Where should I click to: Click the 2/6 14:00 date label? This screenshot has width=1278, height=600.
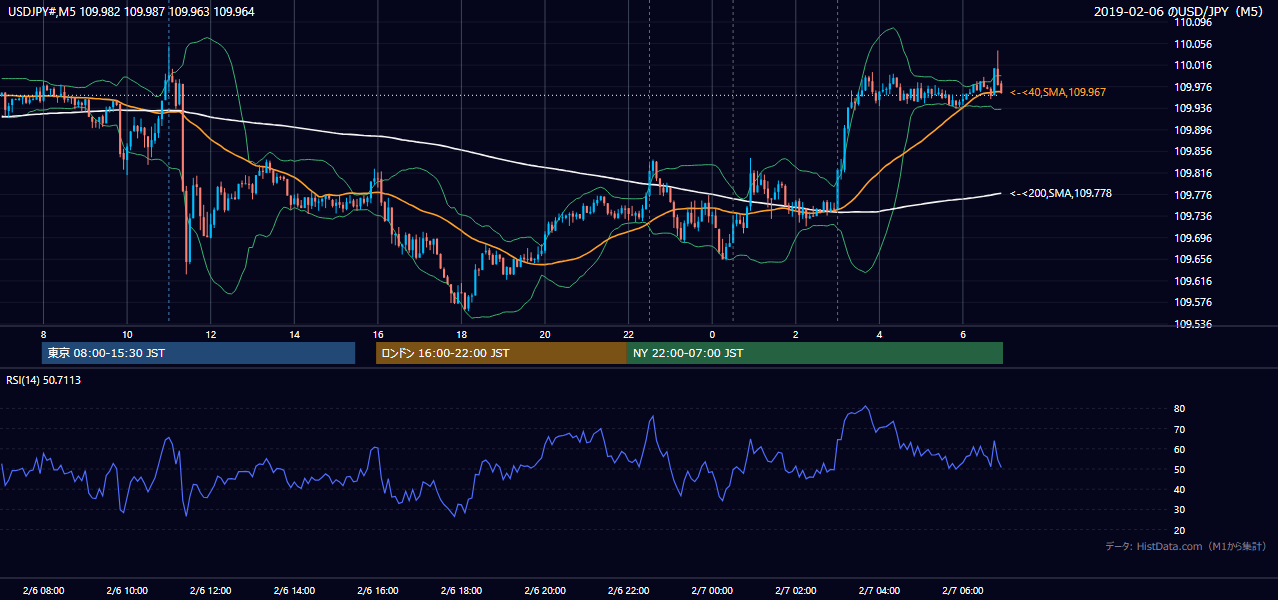pyautogui.click(x=294, y=590)
